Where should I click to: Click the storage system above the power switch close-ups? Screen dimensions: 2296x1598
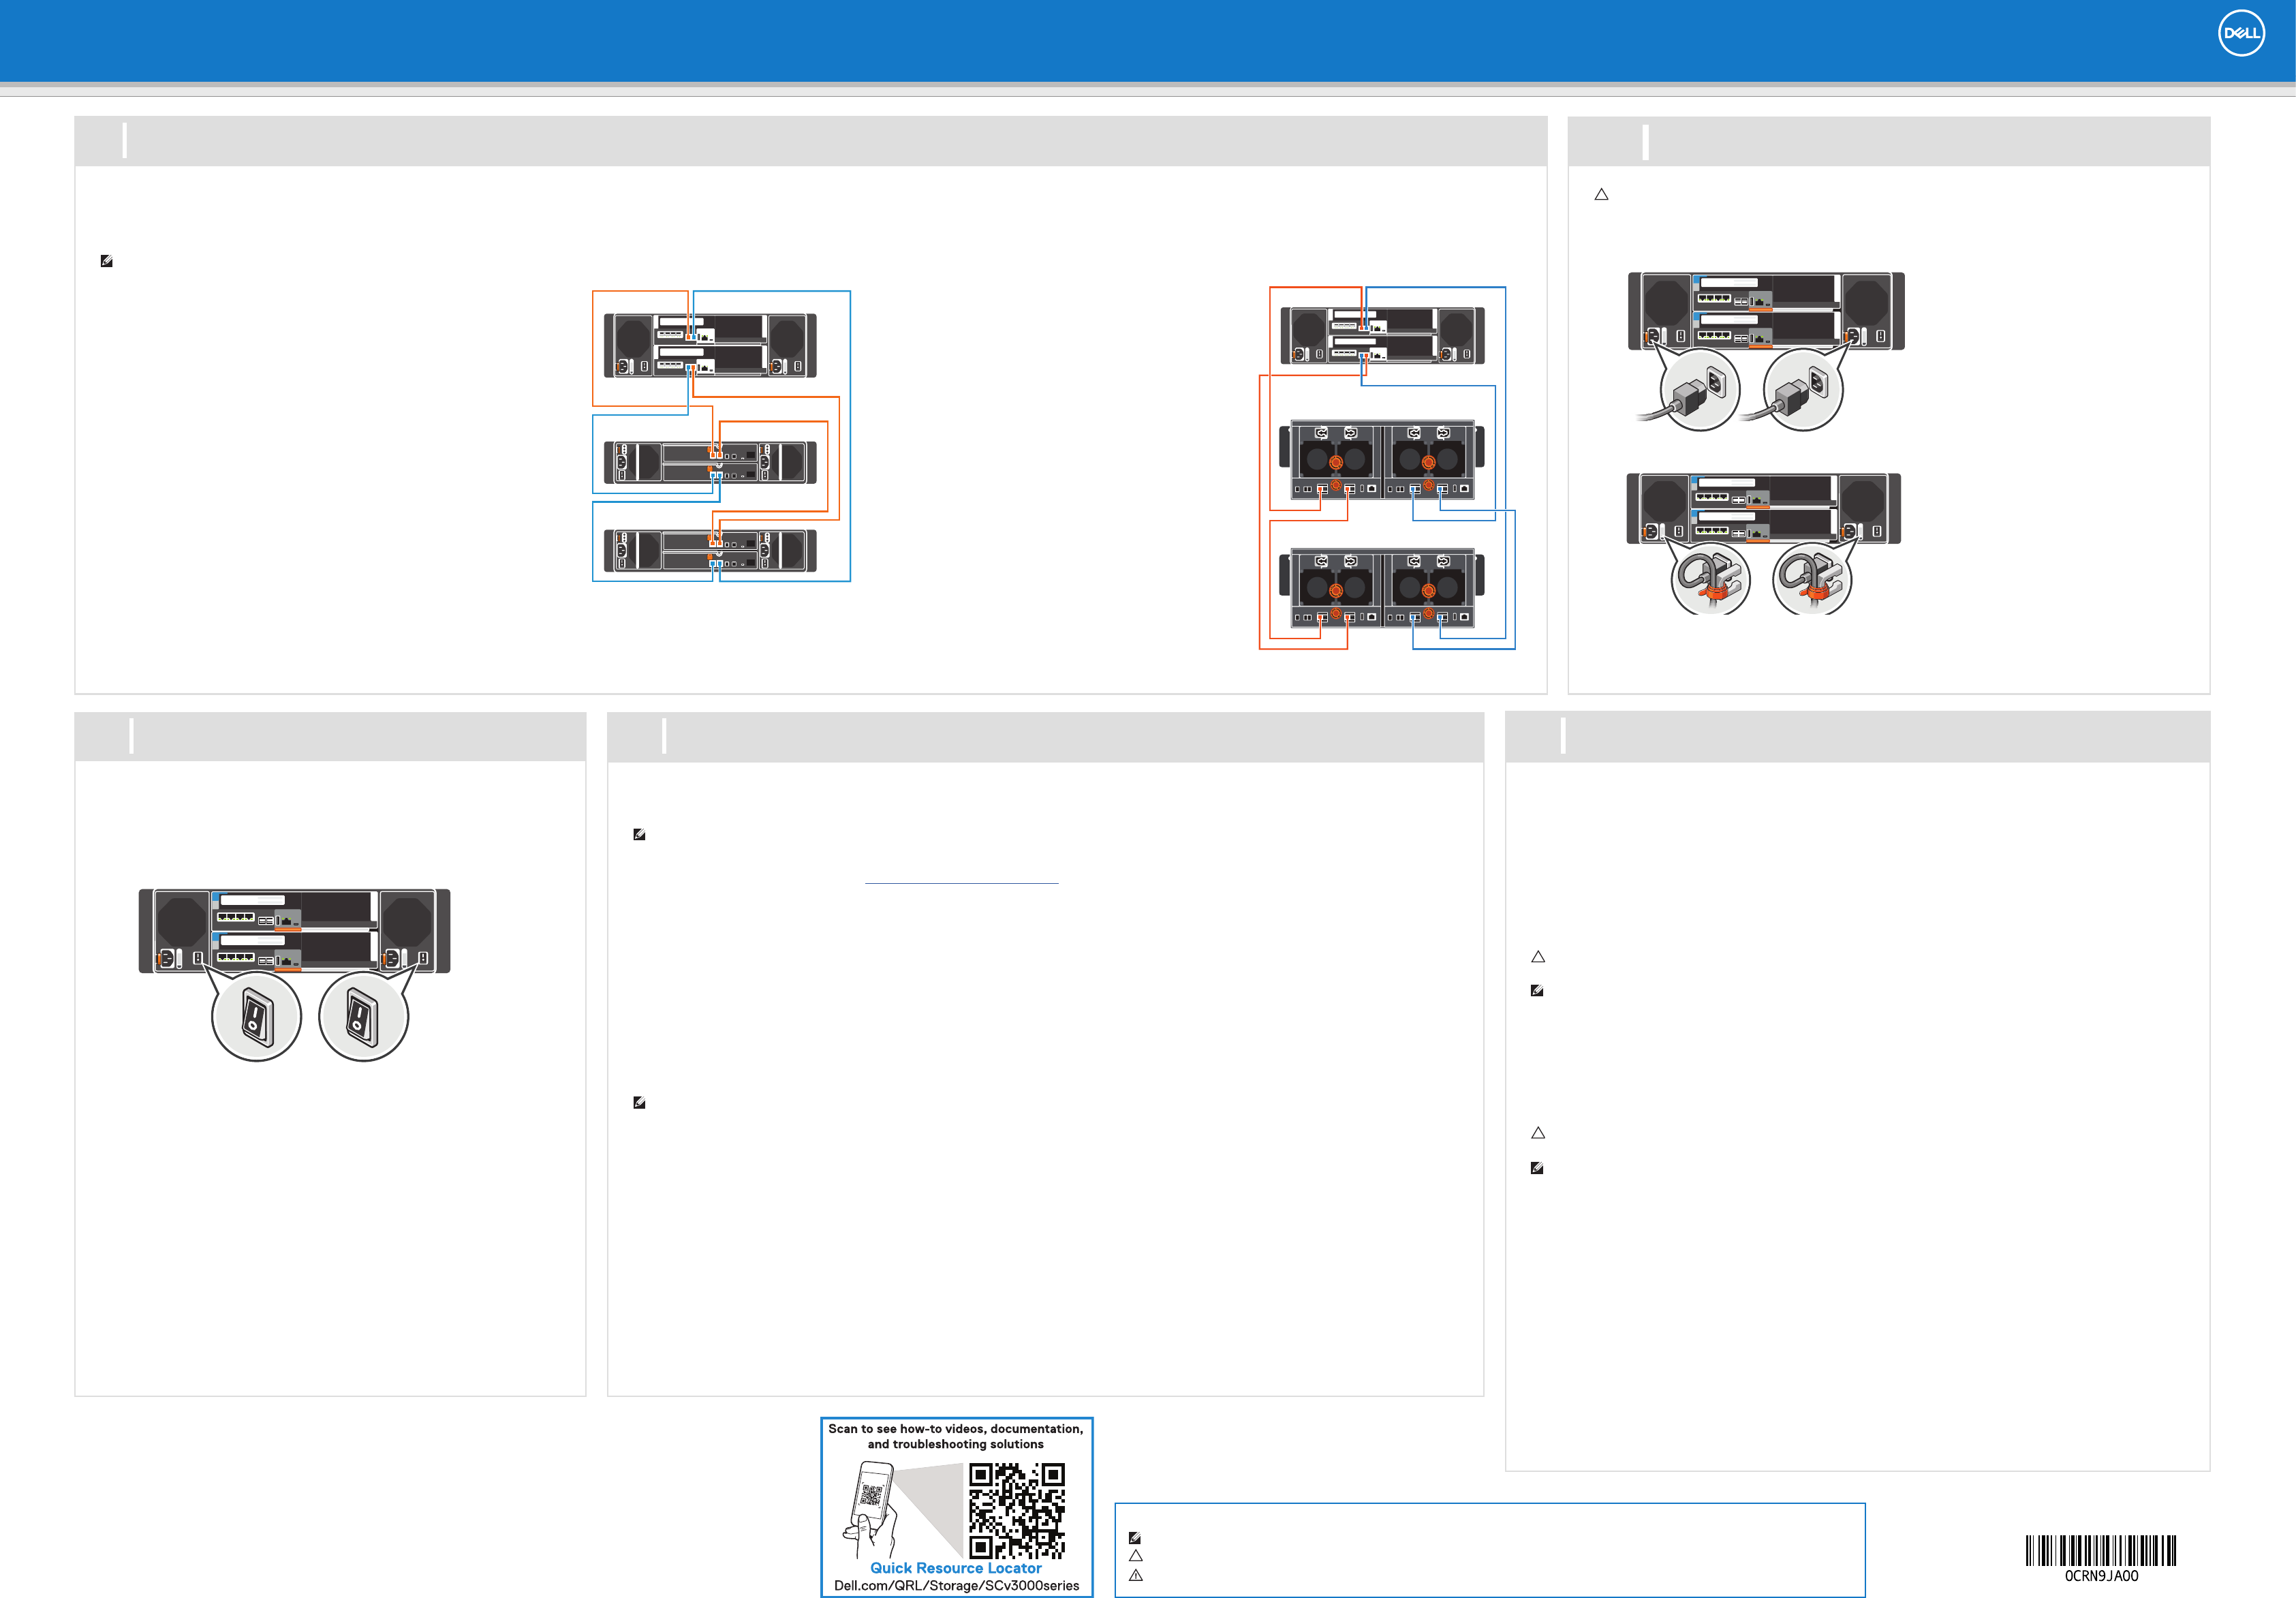click(x=294, y=930)
